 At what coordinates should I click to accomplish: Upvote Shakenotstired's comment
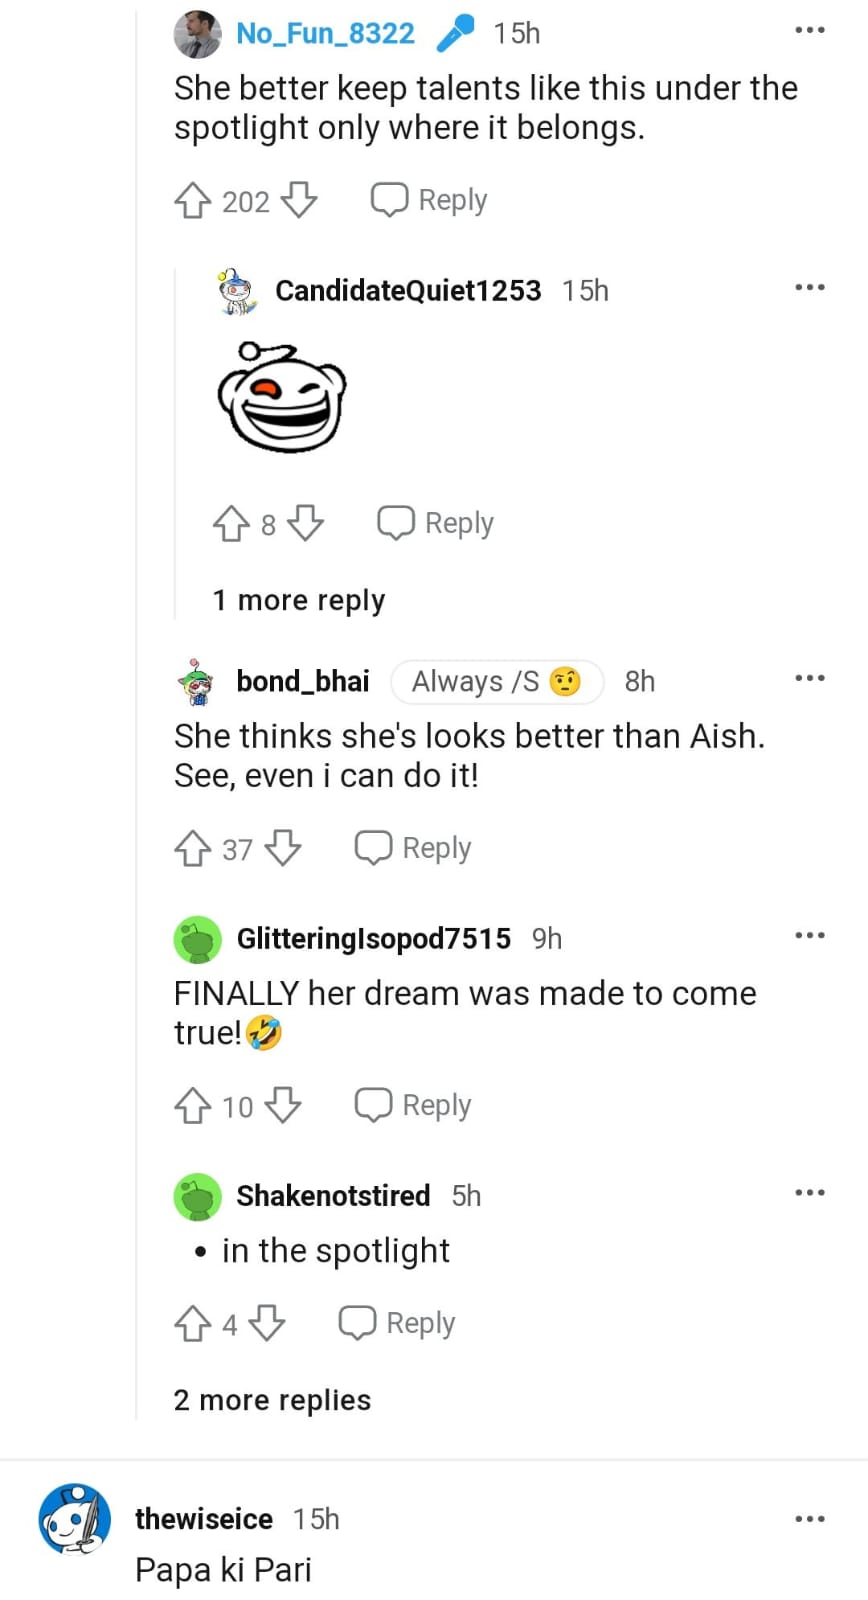pos(193,1323)
